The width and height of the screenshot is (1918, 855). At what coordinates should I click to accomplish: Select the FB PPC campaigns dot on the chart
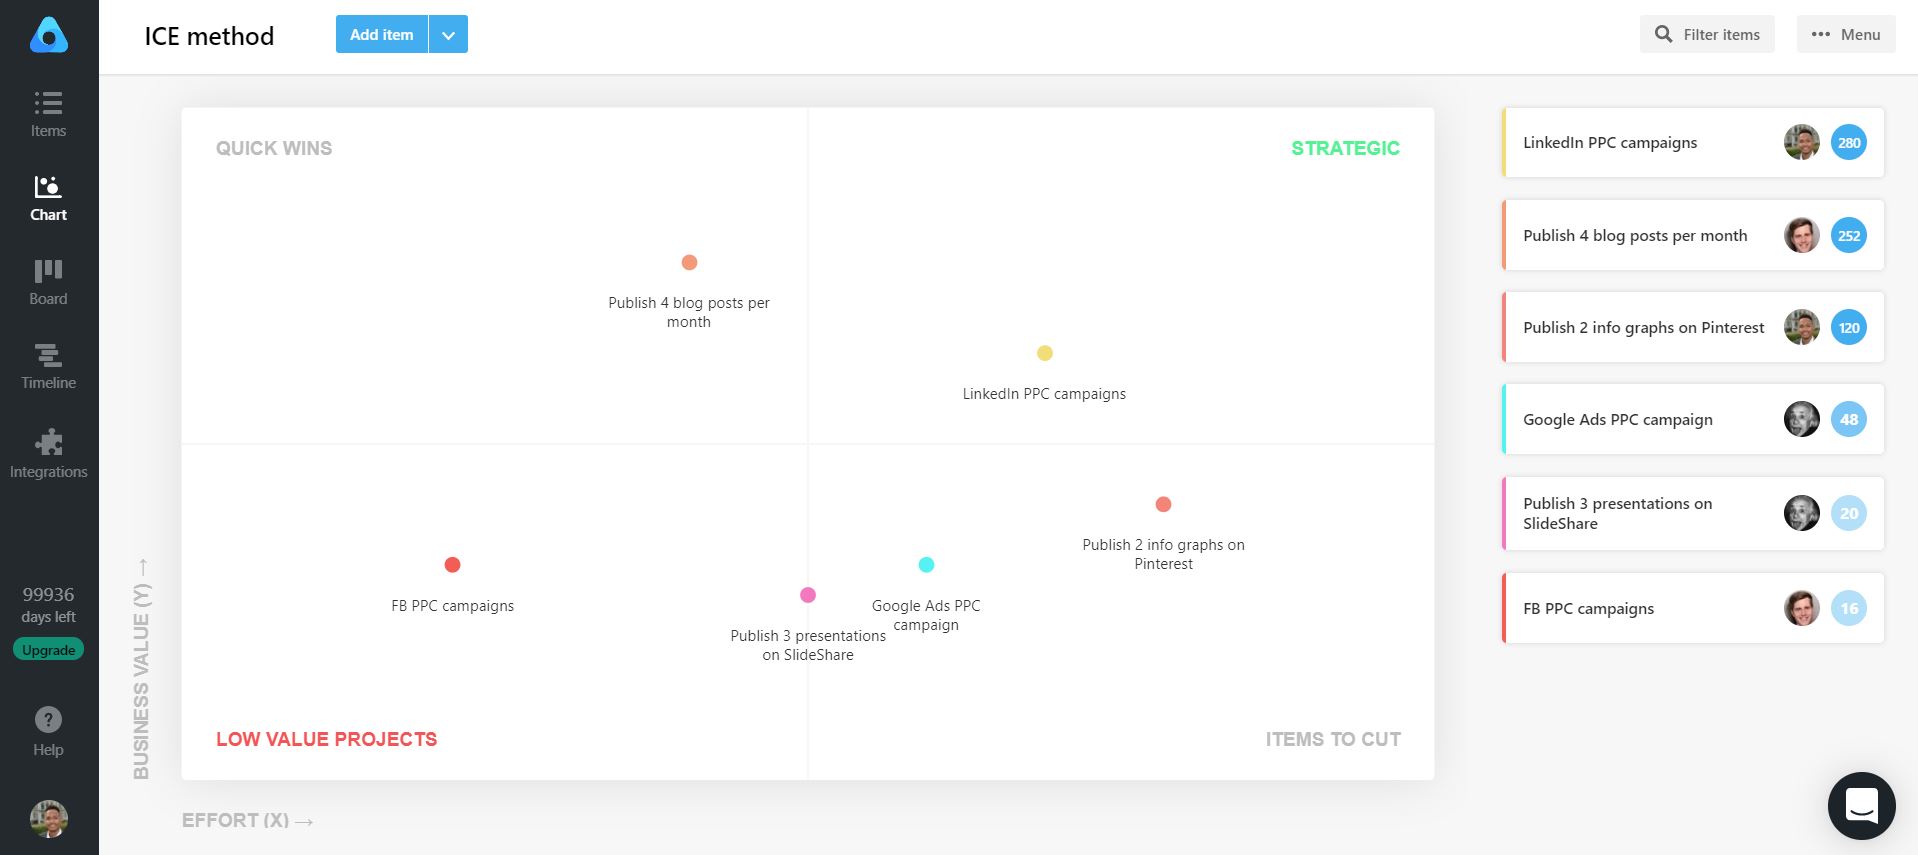[452, 564]
